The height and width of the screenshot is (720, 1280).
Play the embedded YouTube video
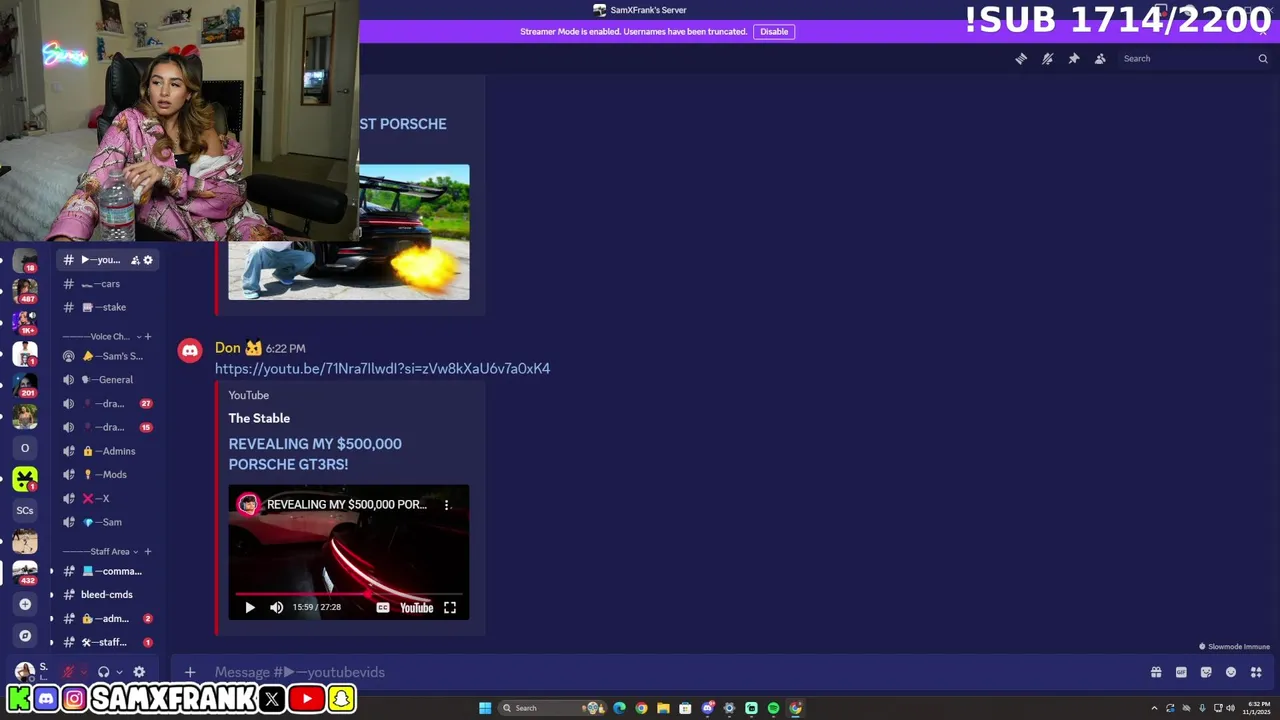[x=250, y=607]
